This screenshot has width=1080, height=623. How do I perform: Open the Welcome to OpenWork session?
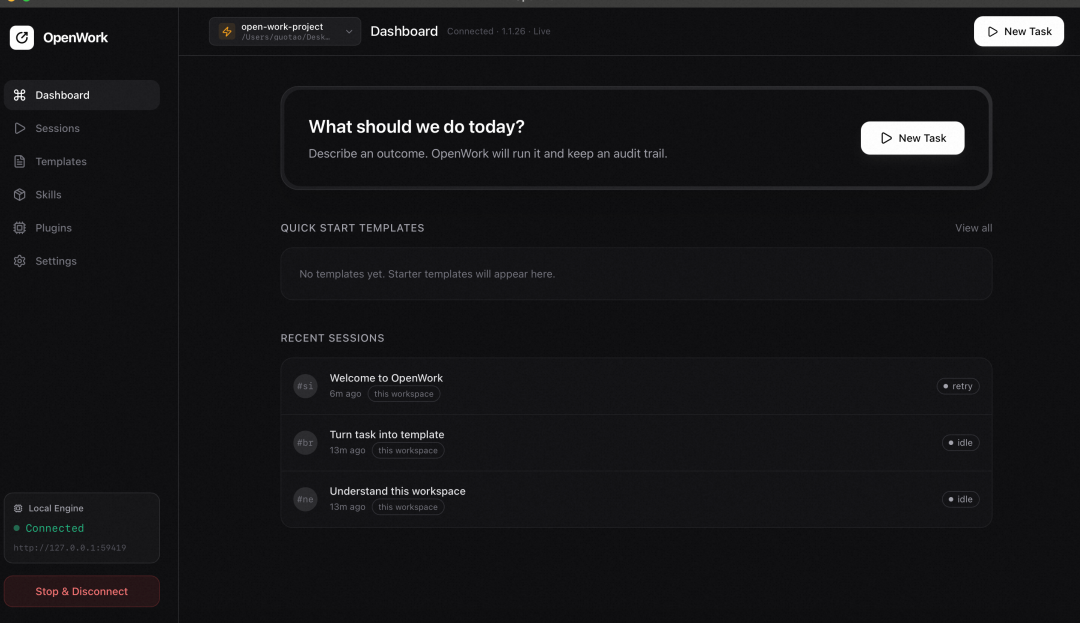tap(386, 378)
